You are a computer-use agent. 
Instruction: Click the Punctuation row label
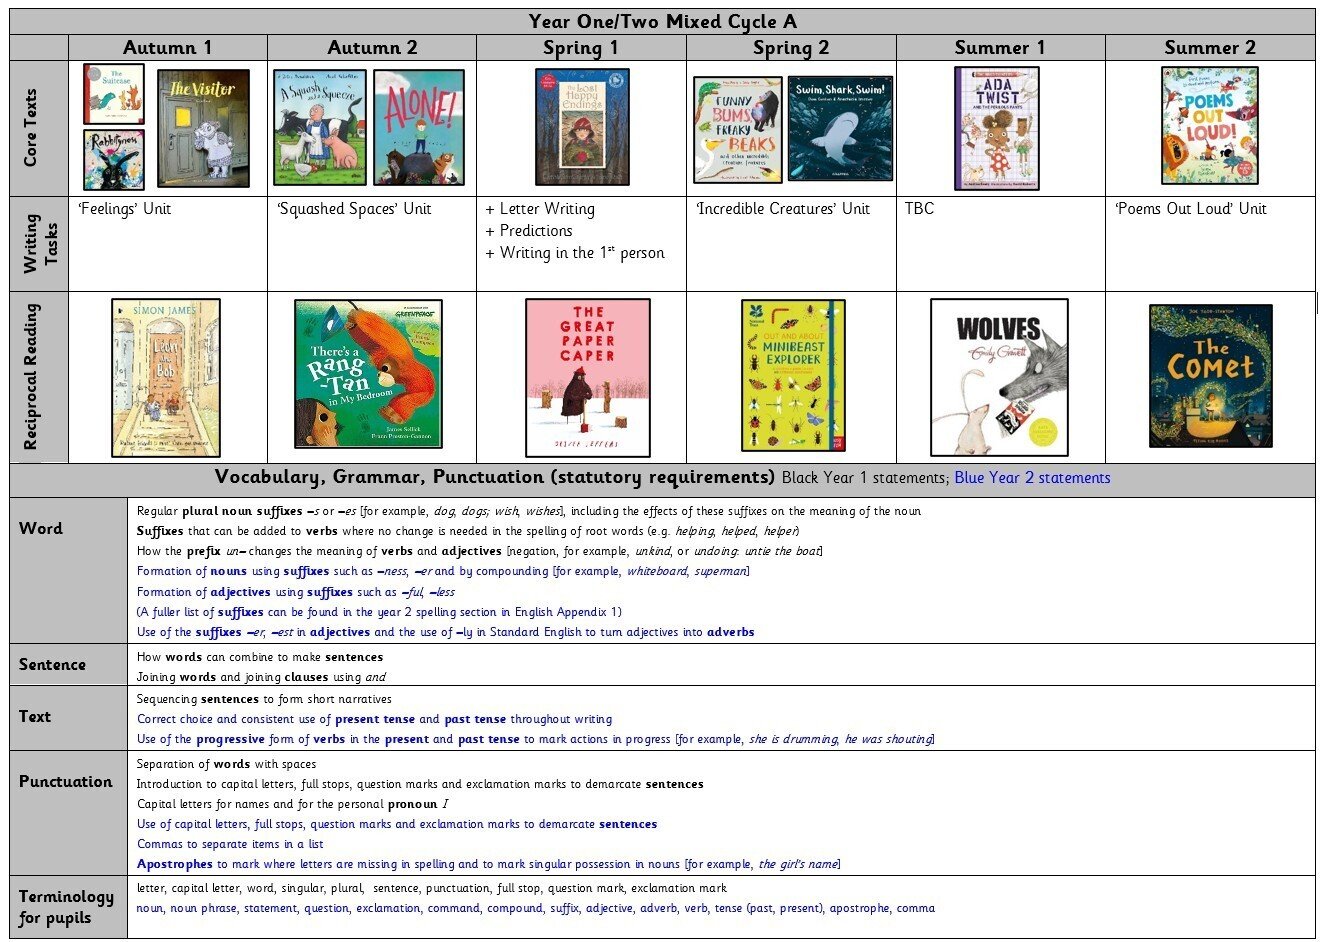(x=66, y=782)
